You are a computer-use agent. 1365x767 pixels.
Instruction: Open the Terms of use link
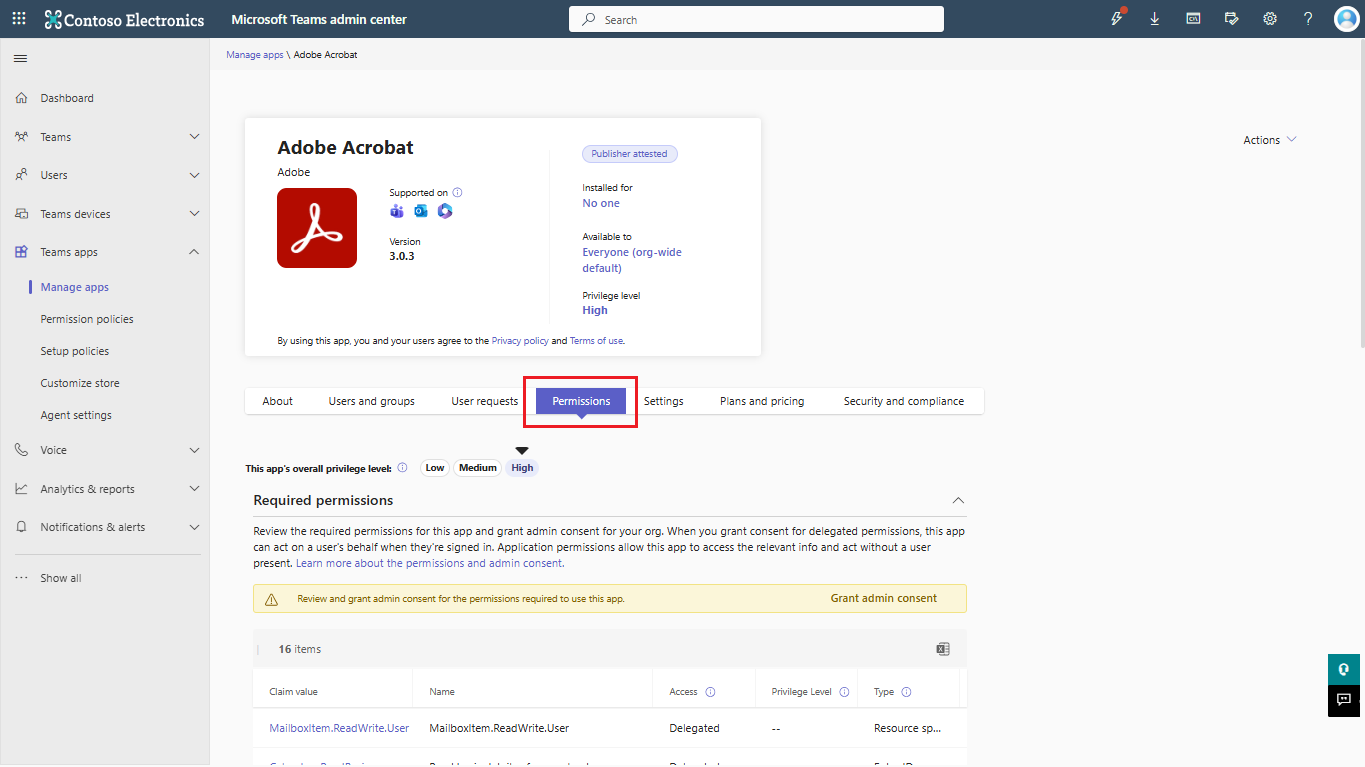tap(596, 341)
